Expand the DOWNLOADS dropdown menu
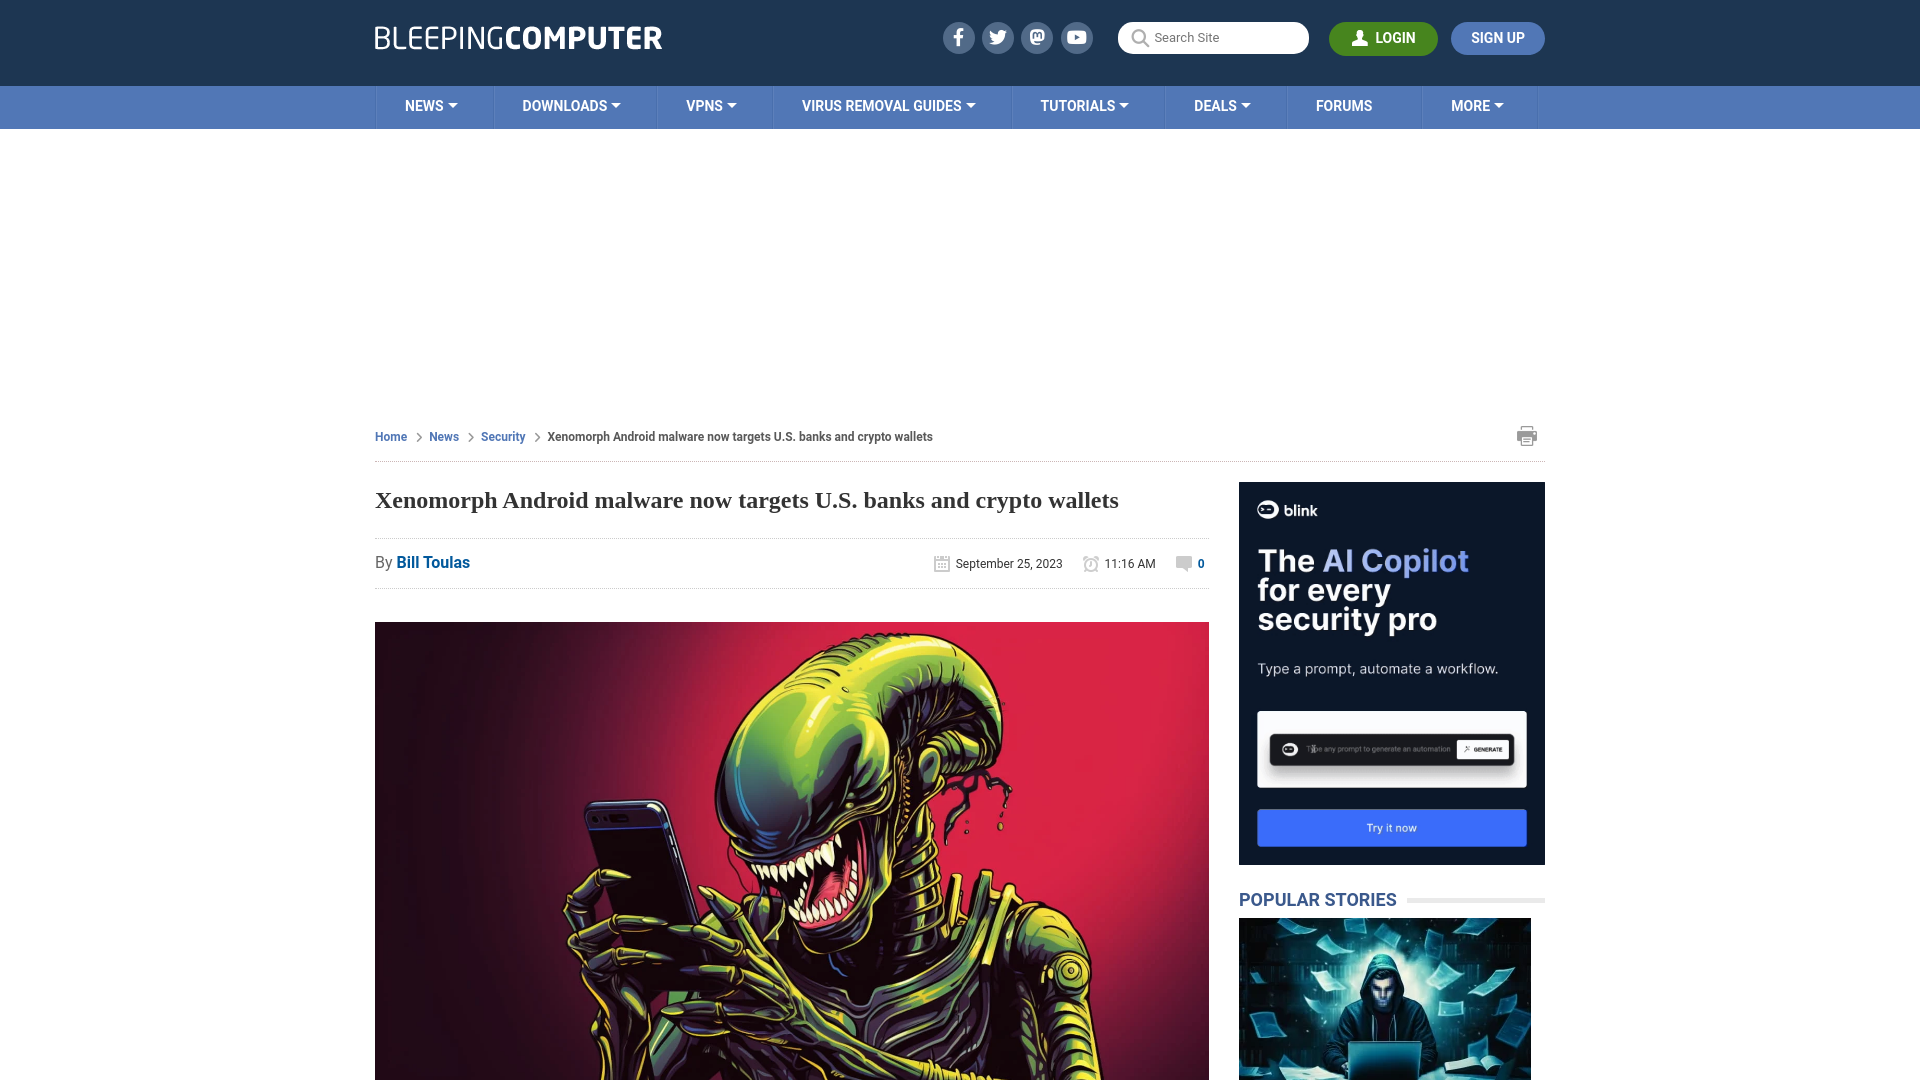This screenshot has height=1080, width=1920. (x=571, y=105)
